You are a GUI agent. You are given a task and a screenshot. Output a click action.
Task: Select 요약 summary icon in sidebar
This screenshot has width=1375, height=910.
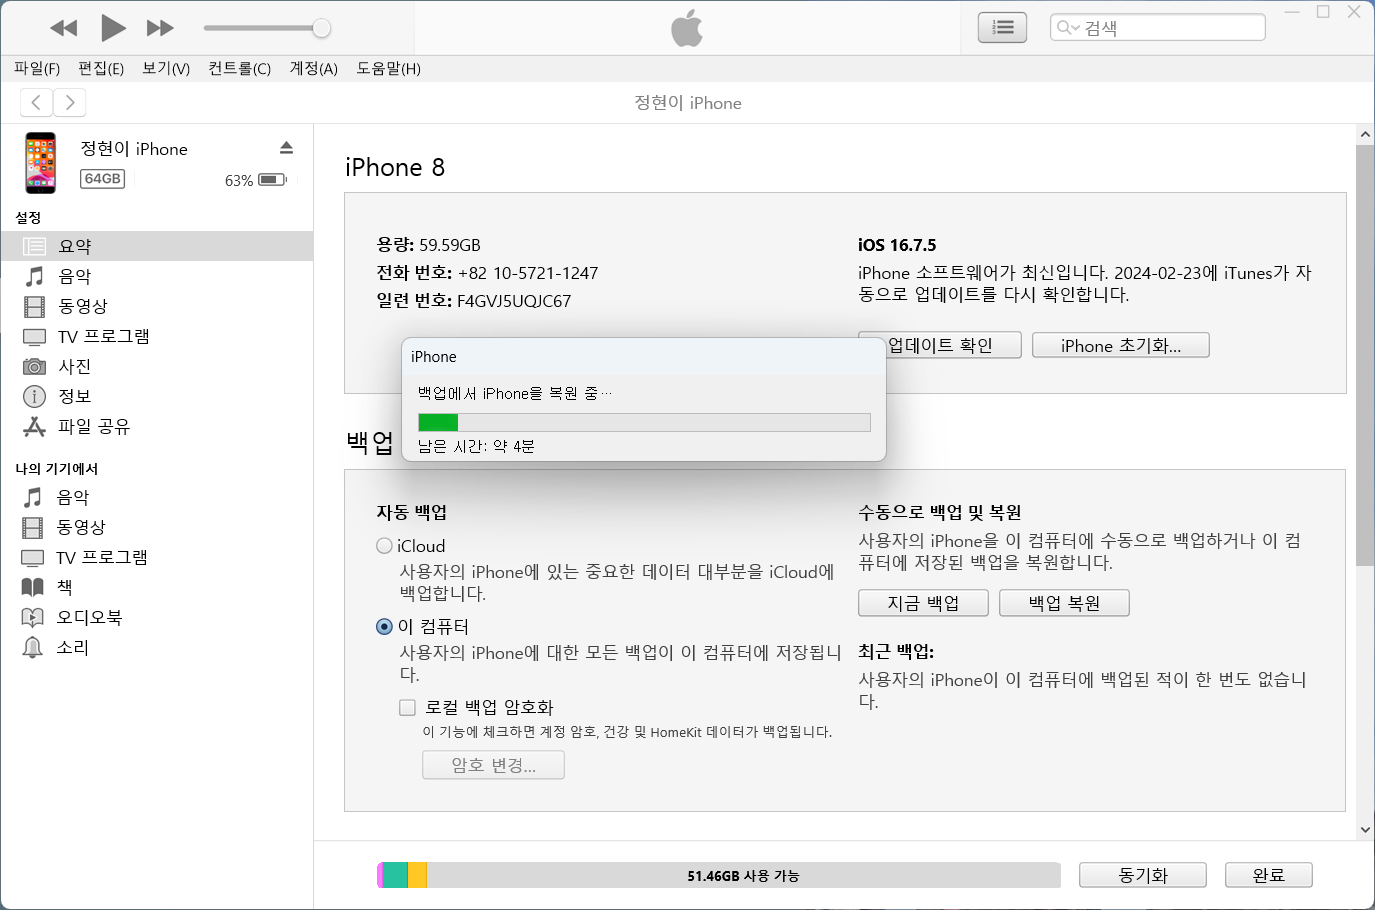[x=35, y=246]
